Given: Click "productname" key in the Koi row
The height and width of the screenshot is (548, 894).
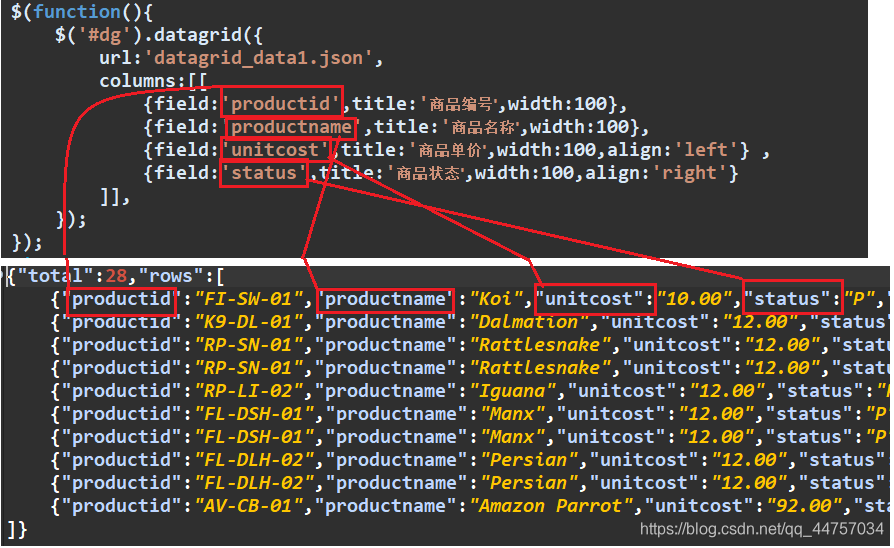Looking at the screenshot, I should click(x=385, y=299).
